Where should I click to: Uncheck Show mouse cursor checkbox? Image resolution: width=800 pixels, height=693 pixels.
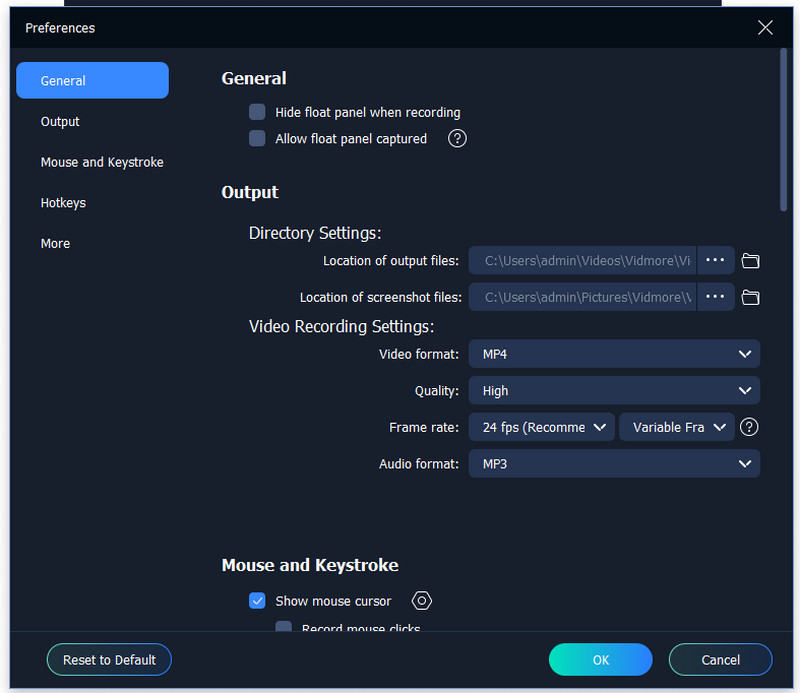[x=257, y=601]
